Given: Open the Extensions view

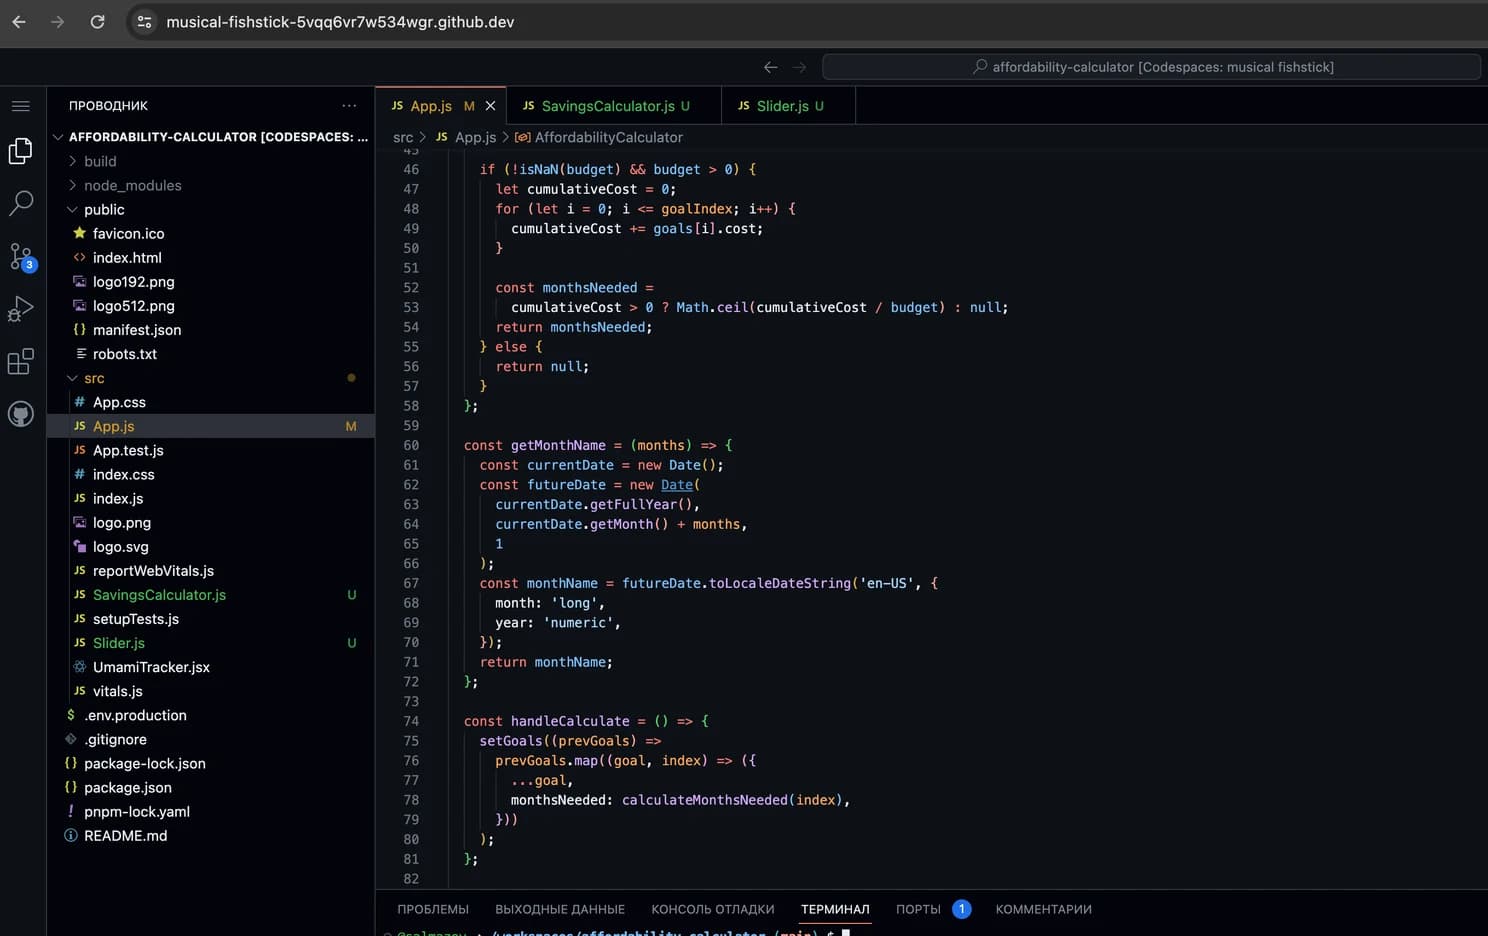Looking at the screenshot, I should [x=21, y=361].
